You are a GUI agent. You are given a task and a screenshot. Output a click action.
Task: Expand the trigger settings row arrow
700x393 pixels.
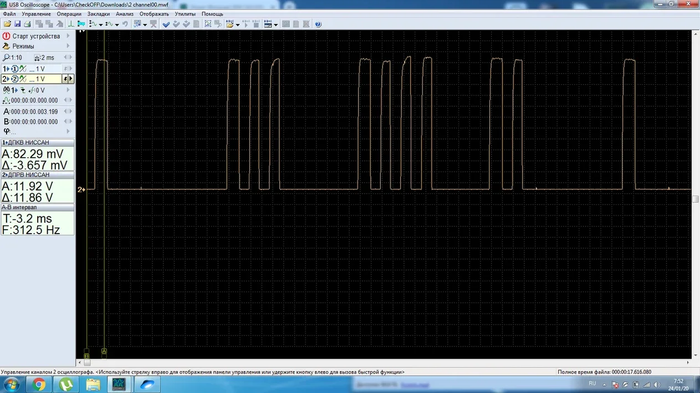click(x=68, y=90)
